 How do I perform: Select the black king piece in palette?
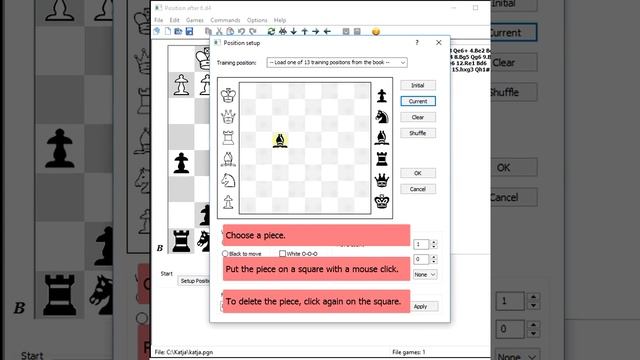382,201
